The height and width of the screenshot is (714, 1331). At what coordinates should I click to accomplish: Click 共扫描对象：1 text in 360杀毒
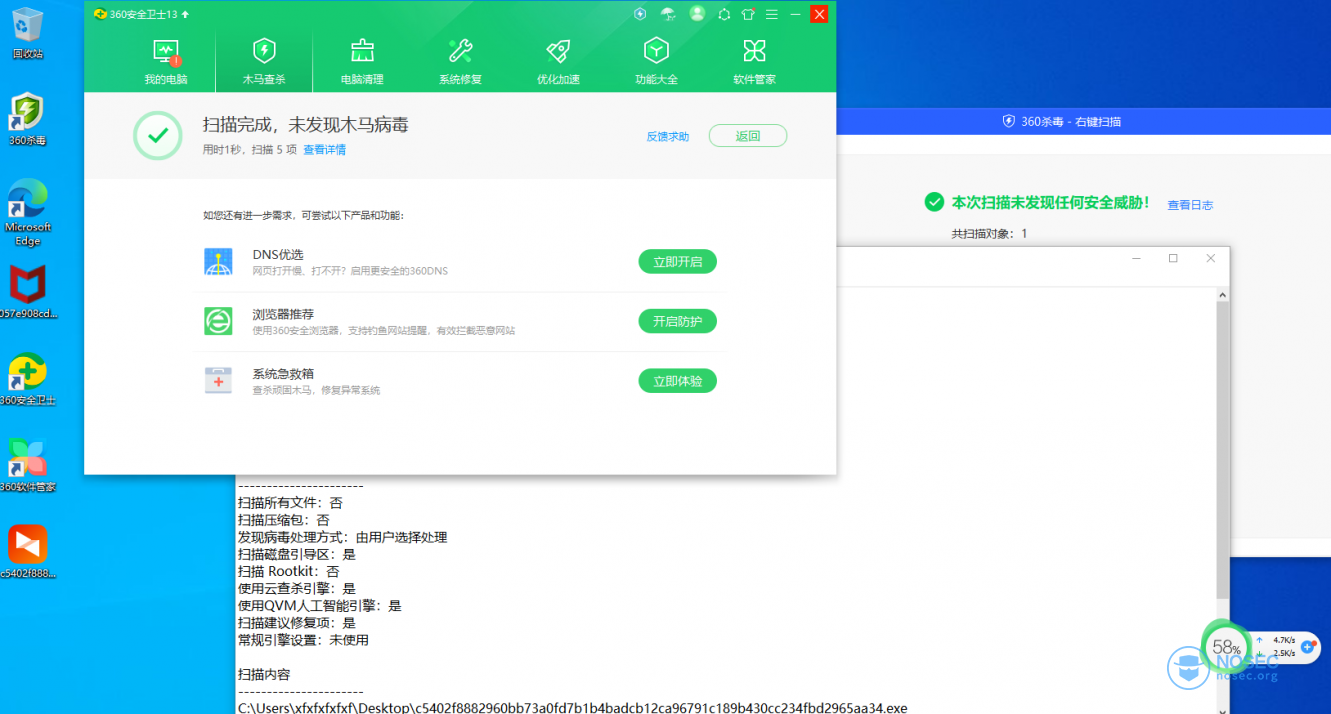click(989, 234)
